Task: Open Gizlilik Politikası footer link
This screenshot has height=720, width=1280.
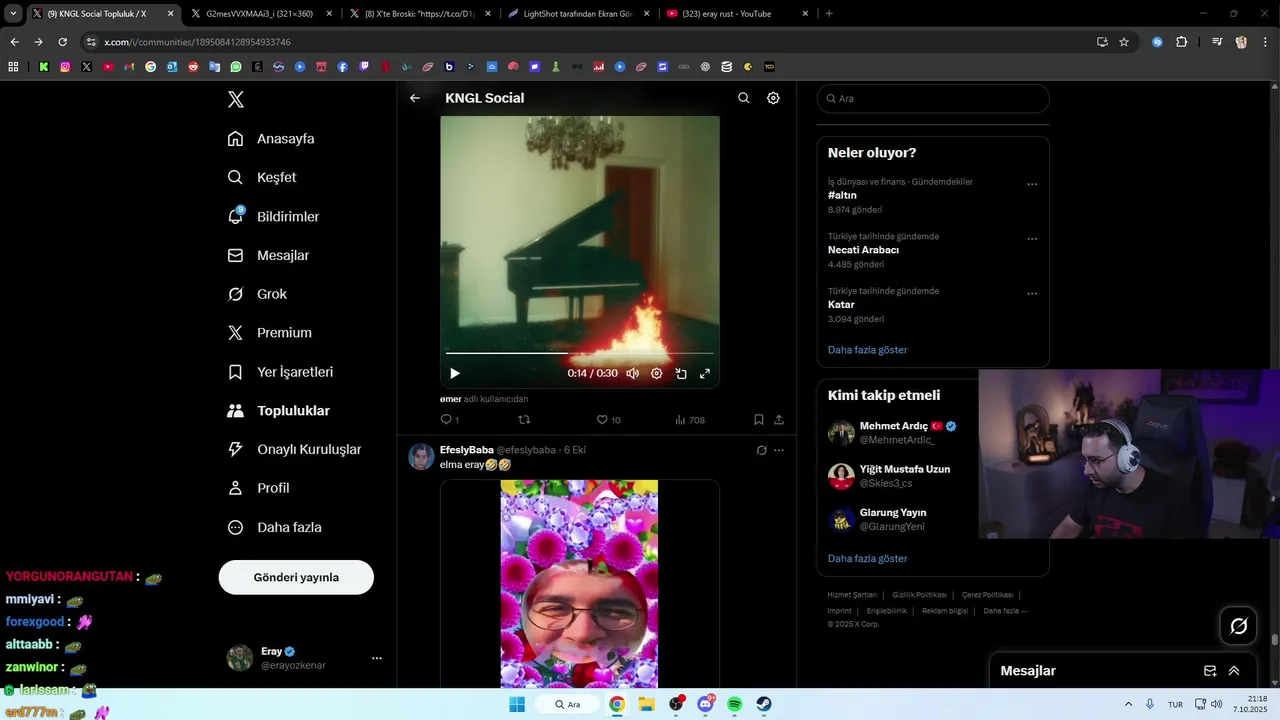Action: tap(919, 595)
